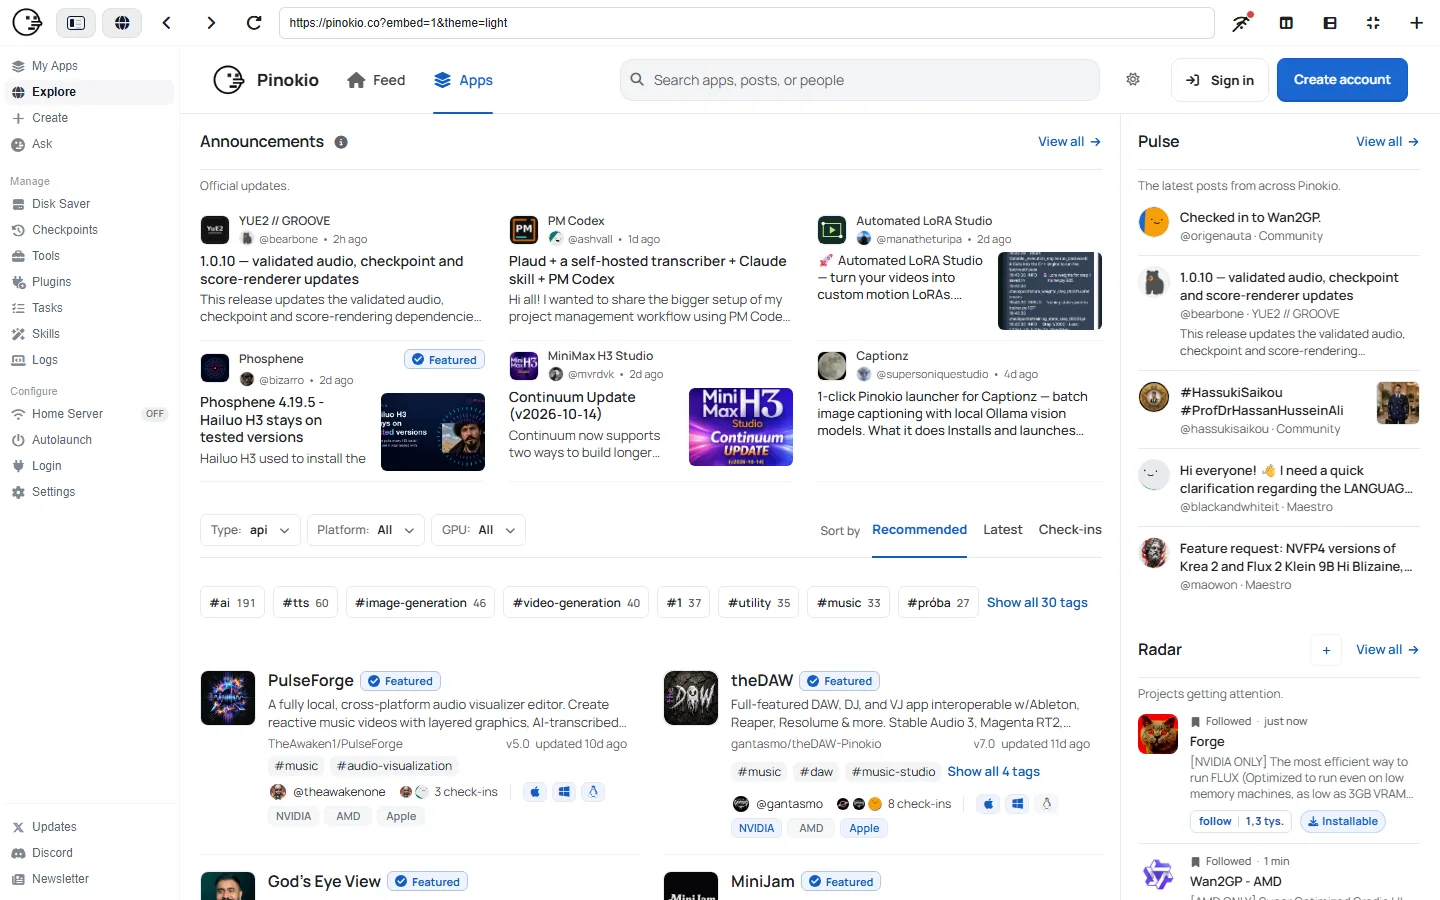The height and width of the screenshot is (900, 1440).
Task: Open the Platform: All dropdown
Action: click(x=365, y=530)
